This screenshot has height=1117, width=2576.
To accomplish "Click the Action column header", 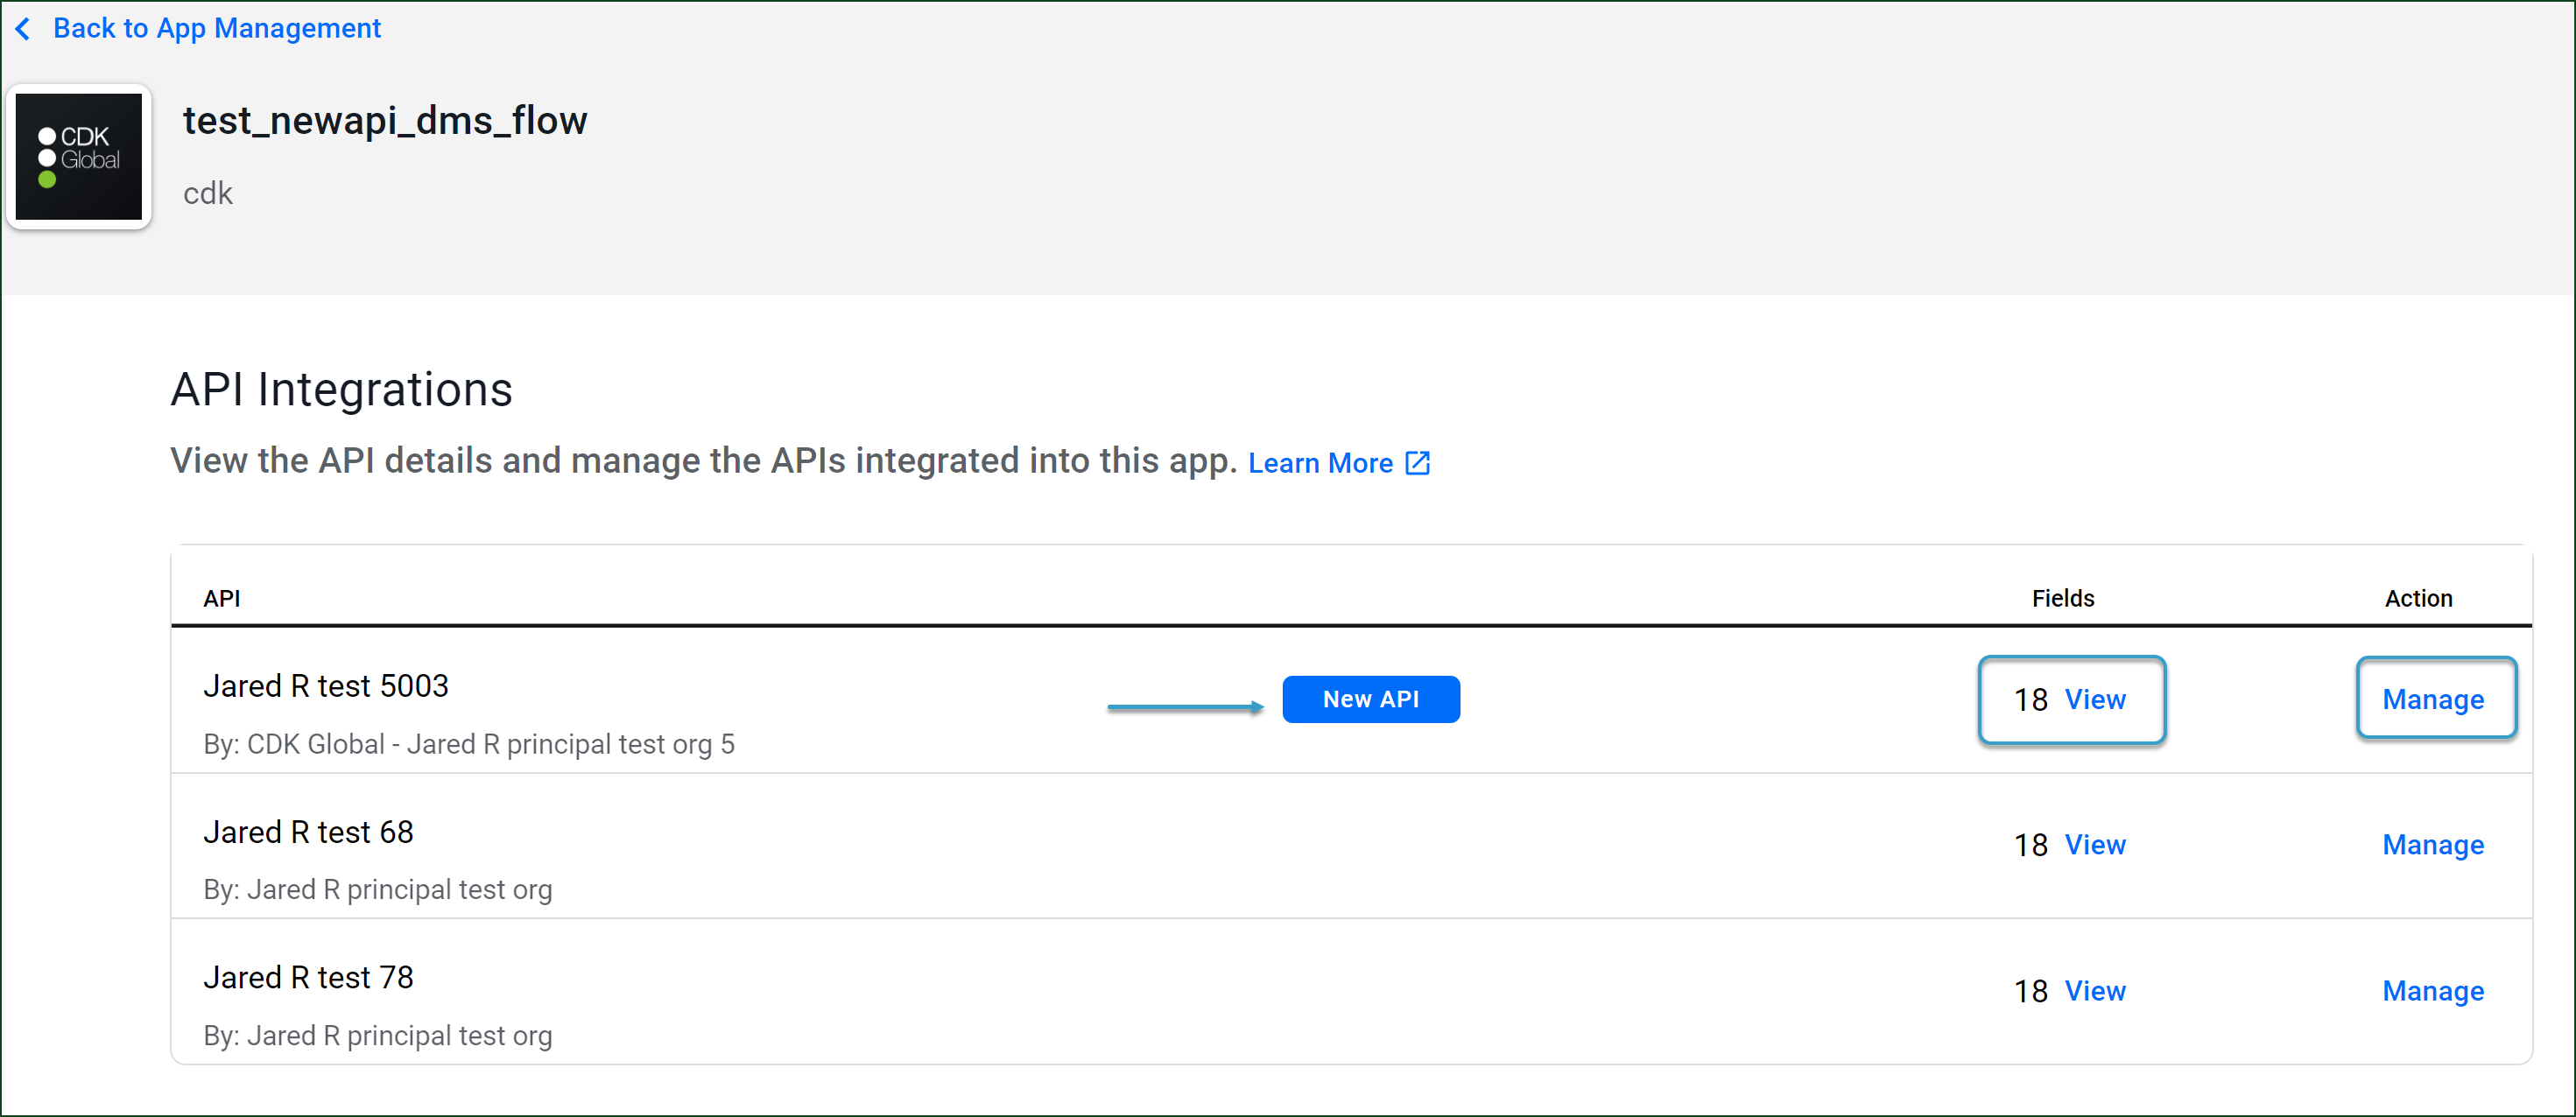I will click(2418, 598).
